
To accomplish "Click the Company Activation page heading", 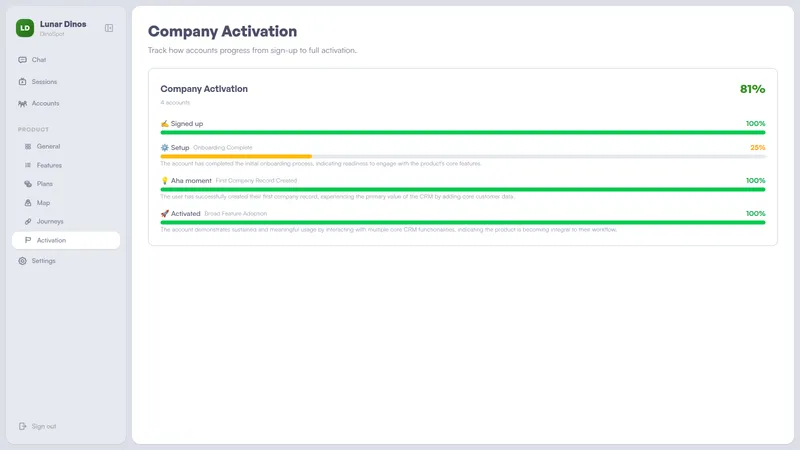I will click(222, 31).
